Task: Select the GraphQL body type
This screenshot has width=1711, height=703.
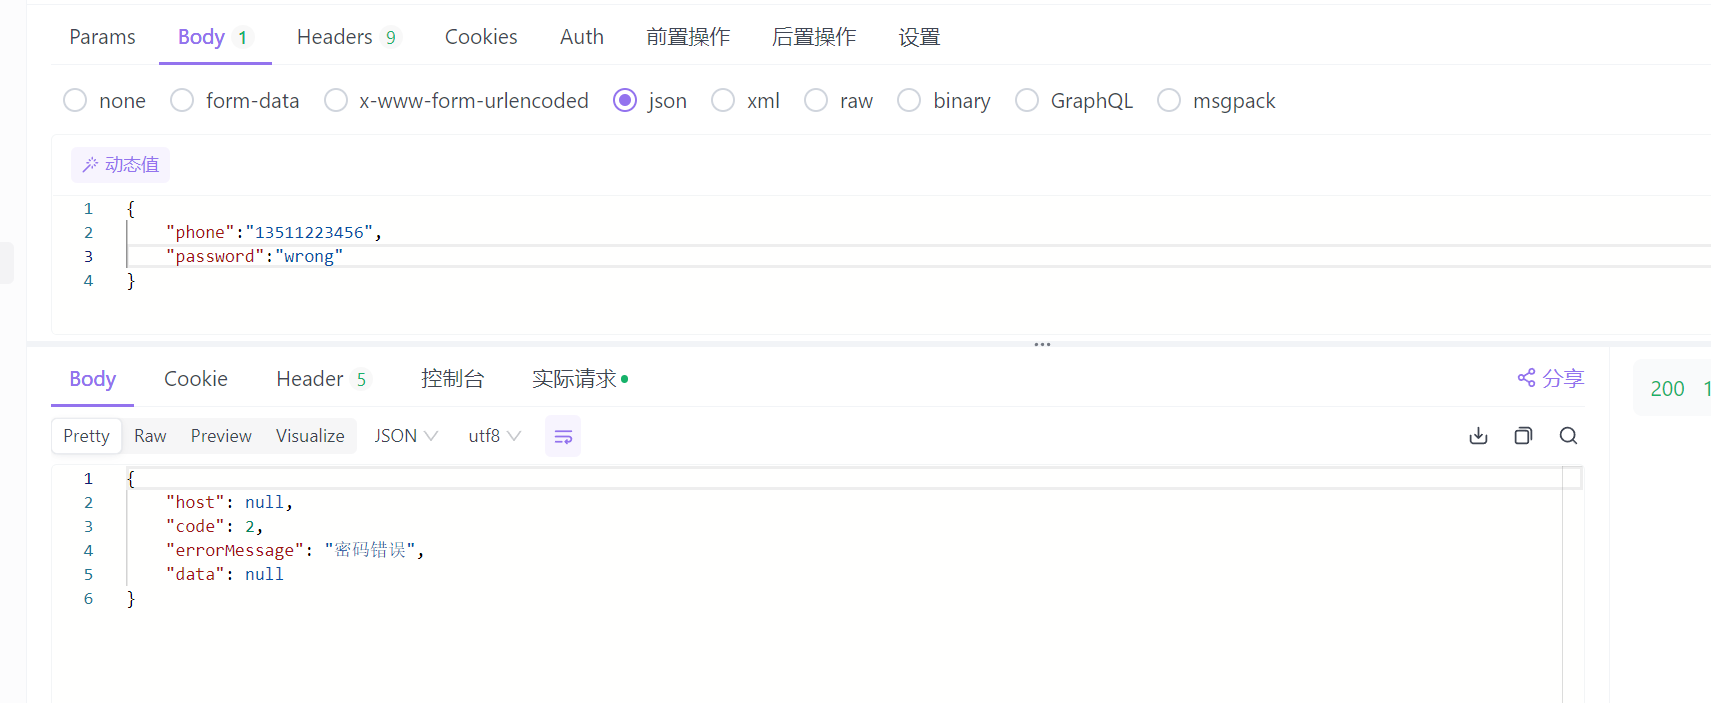Action: (x=1074, y=101)
